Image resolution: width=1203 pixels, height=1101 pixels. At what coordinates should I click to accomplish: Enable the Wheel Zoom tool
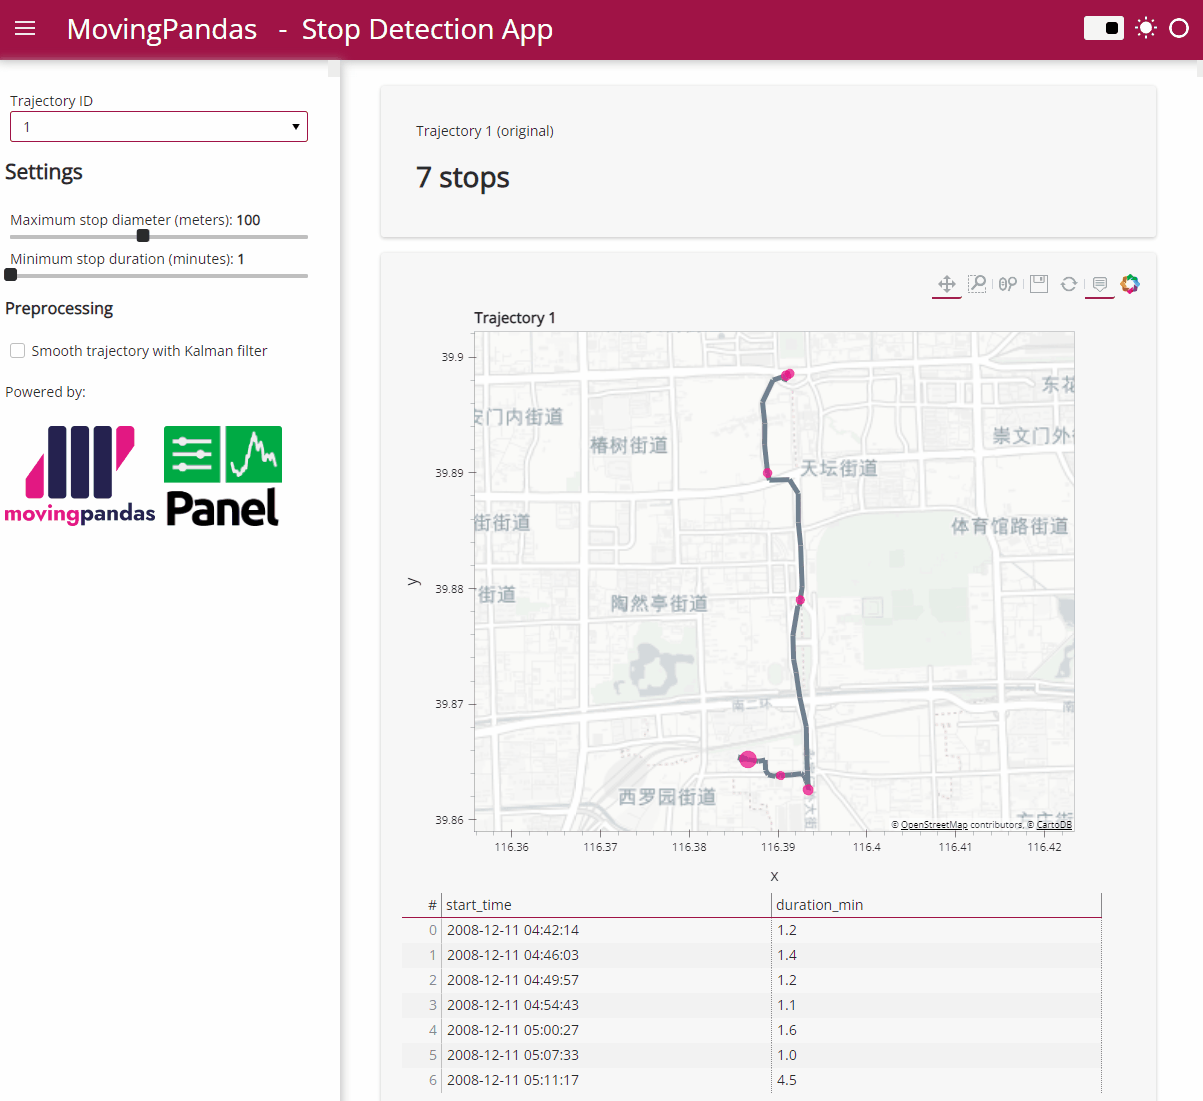click(1008, 284)
